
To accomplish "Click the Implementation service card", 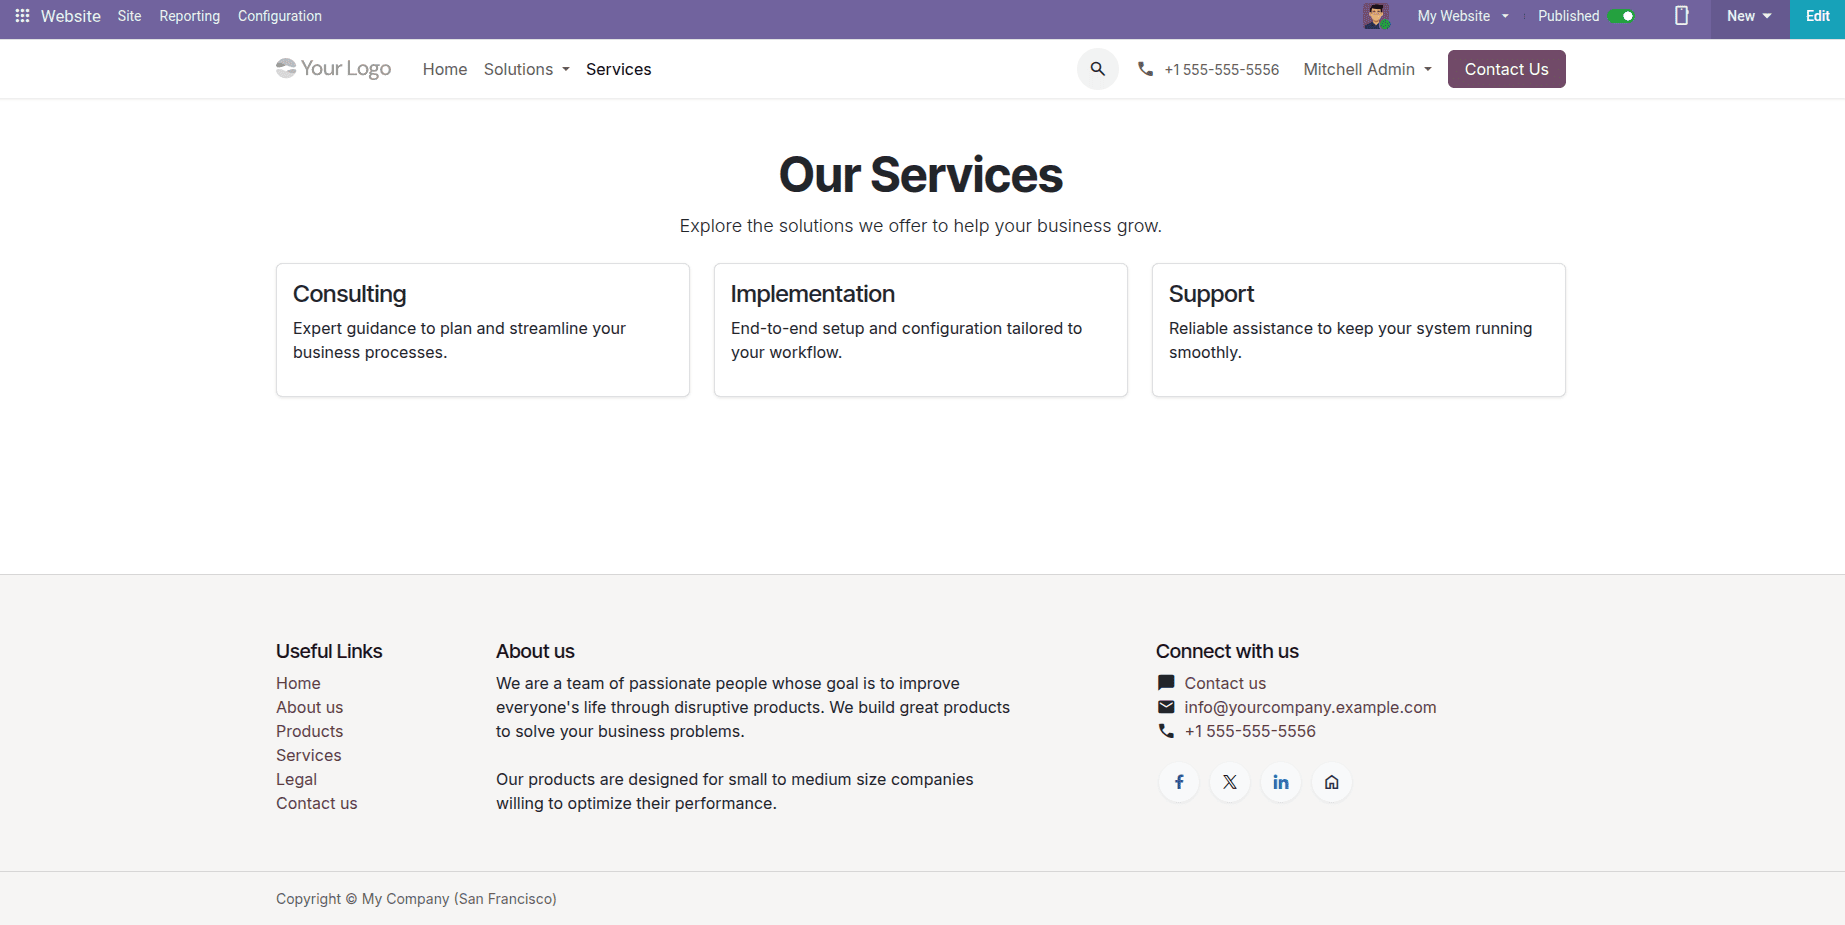I will pos(921,330).
